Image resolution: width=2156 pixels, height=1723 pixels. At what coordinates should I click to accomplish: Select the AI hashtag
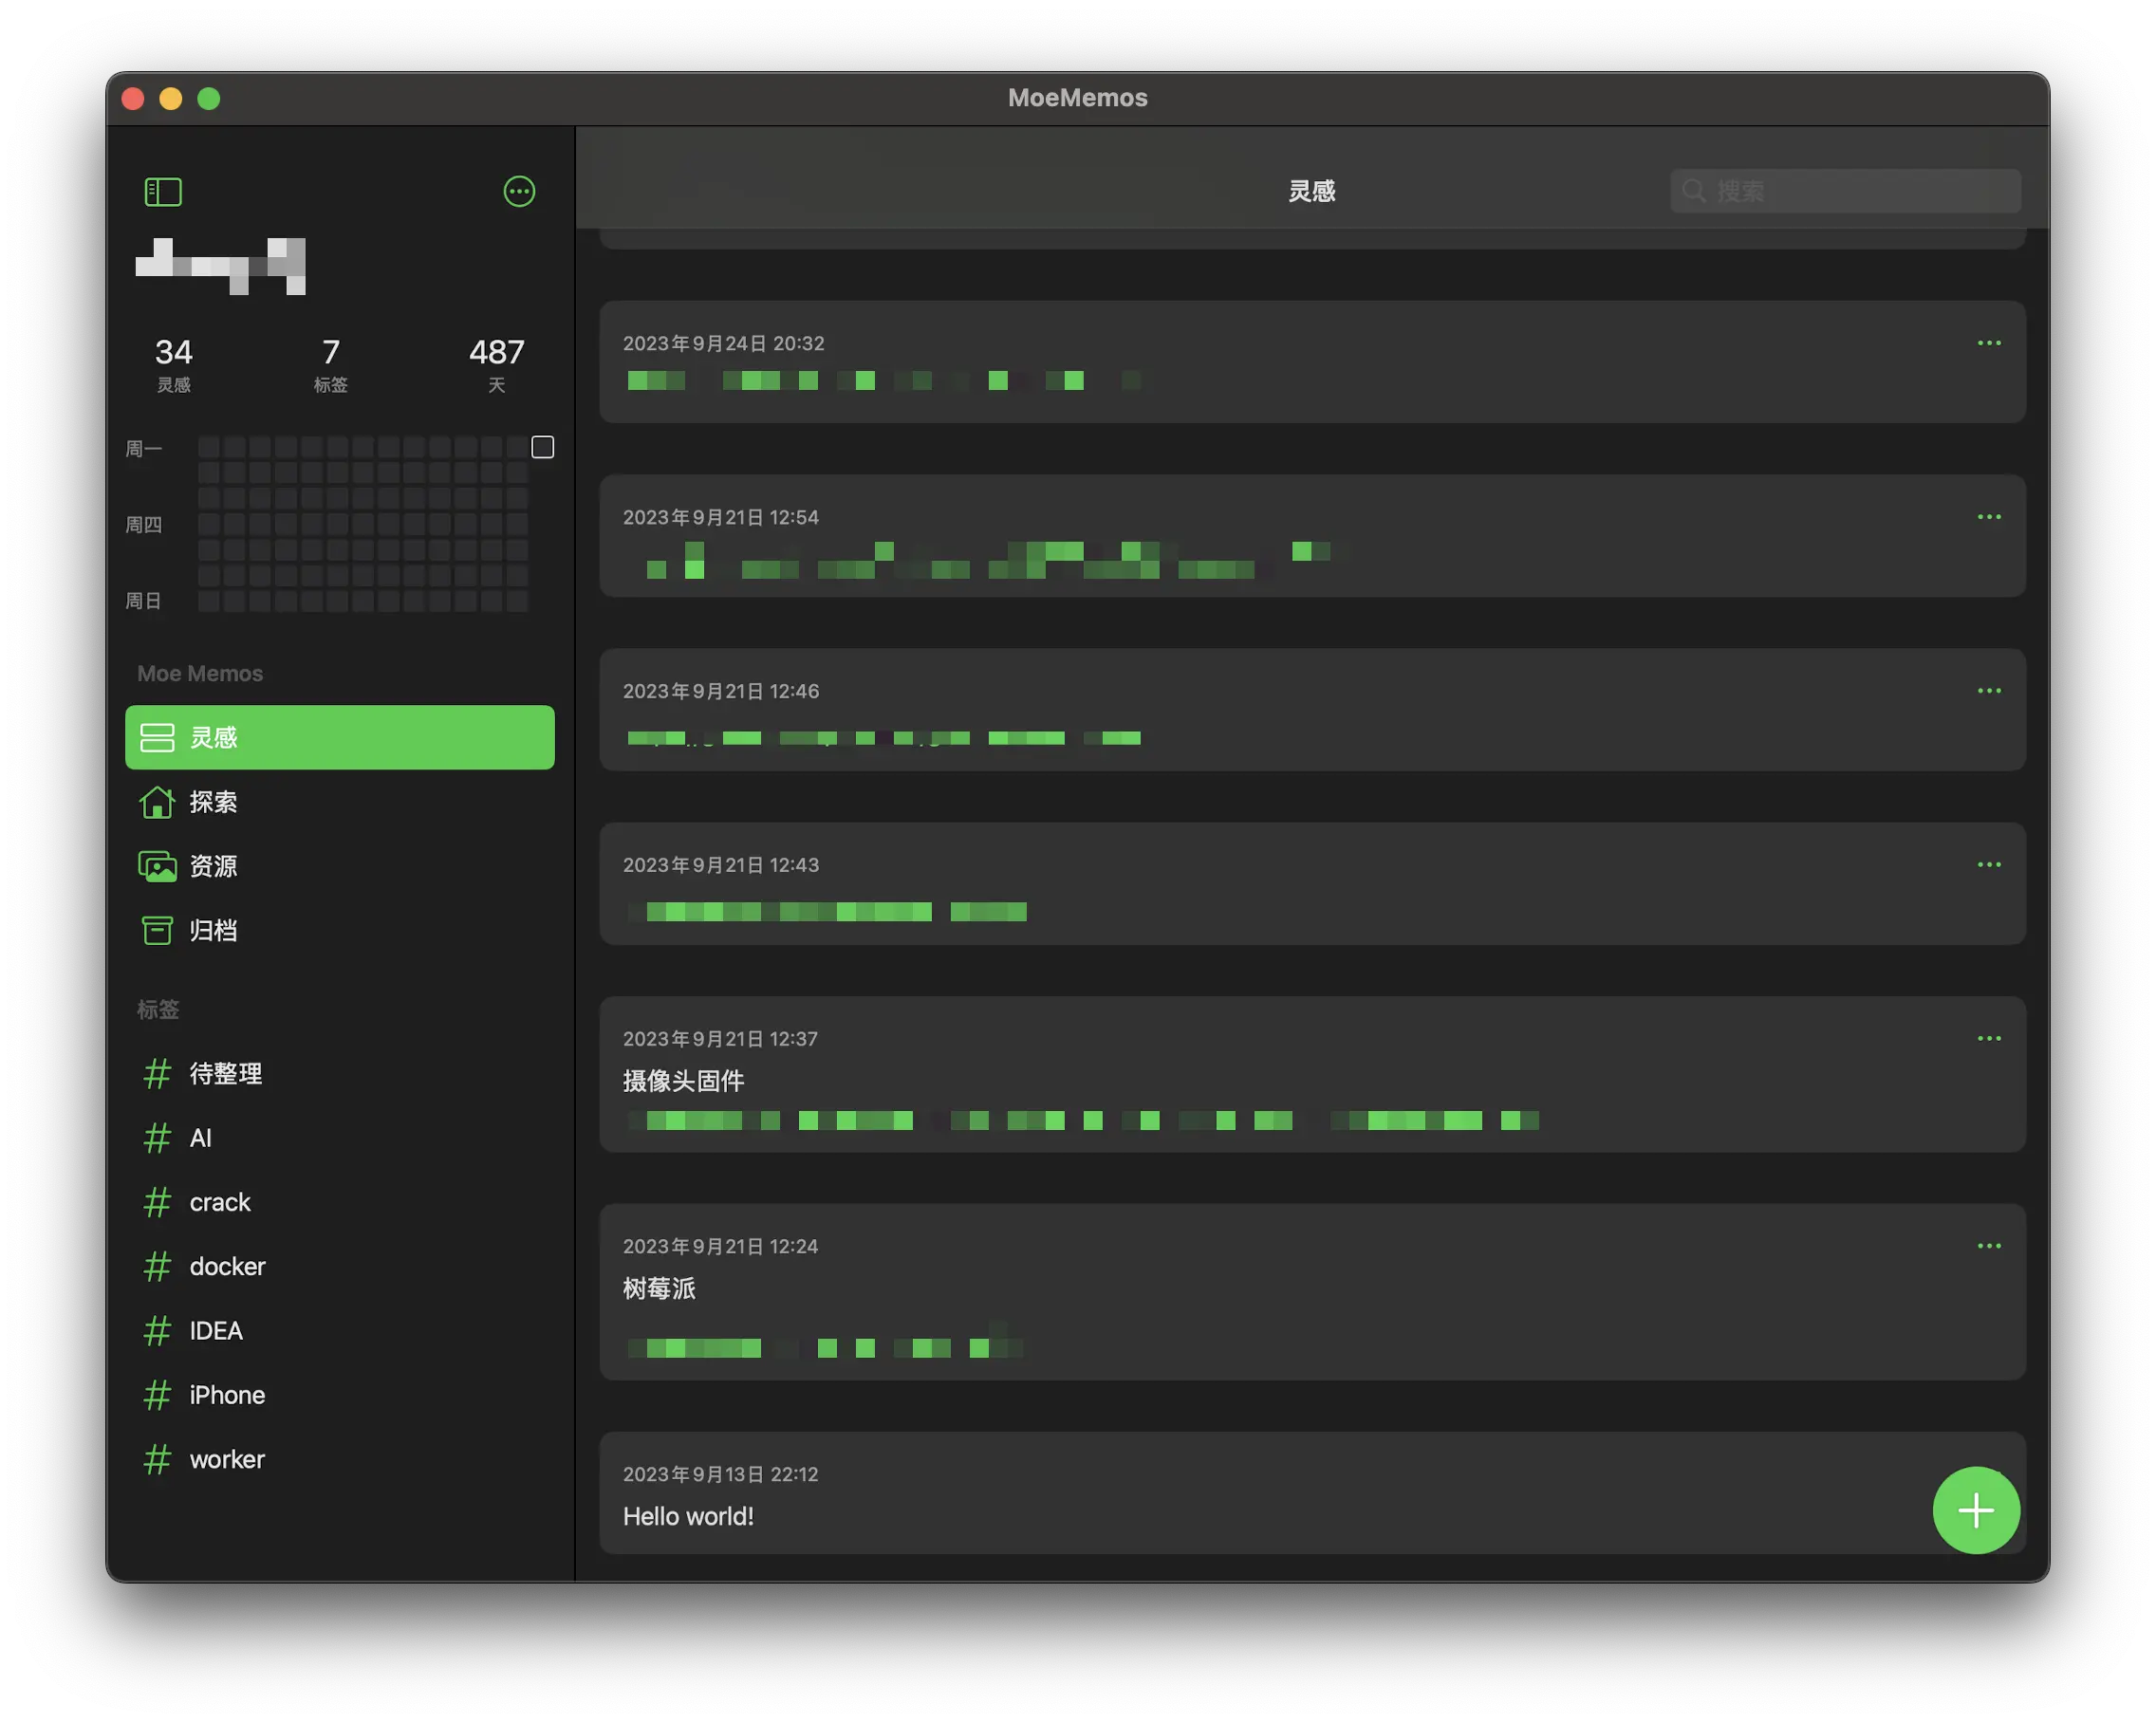click(x=200, y=1138)
